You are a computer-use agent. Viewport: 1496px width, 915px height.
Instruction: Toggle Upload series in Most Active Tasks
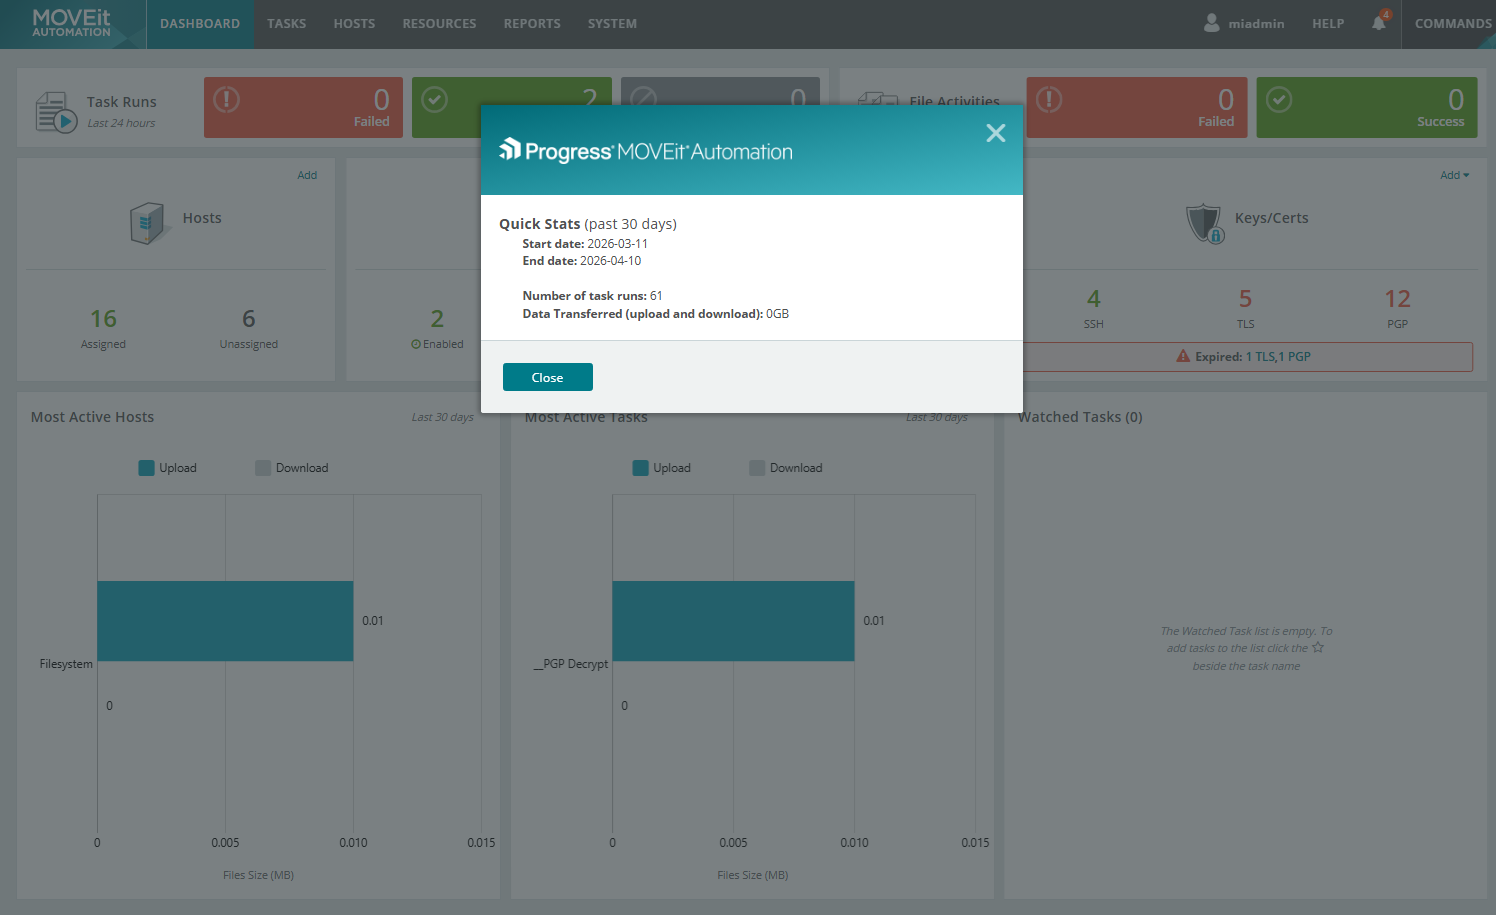[x=662, y=468]
